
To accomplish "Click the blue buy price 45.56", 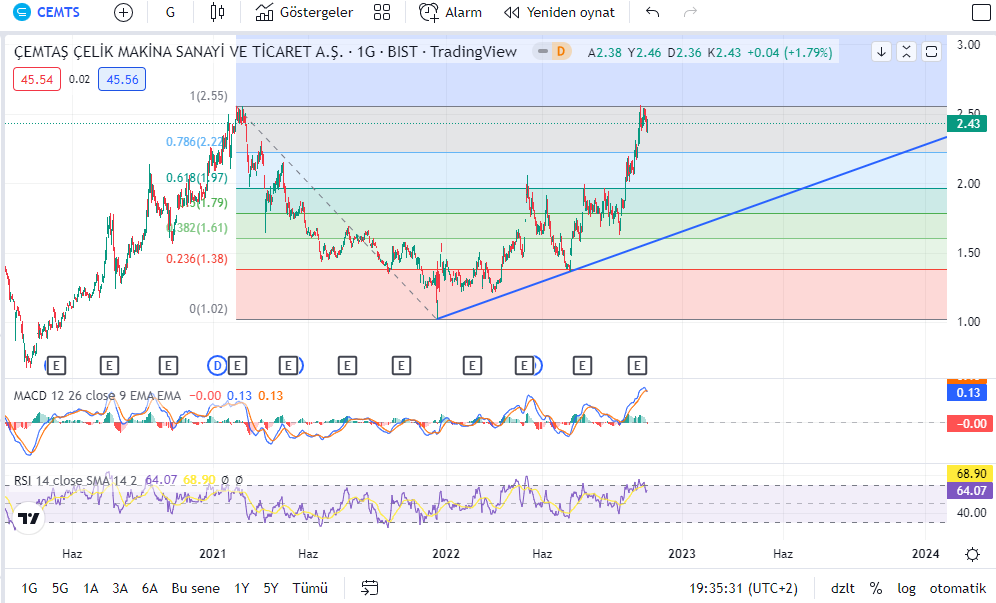I will click(122, 79).
